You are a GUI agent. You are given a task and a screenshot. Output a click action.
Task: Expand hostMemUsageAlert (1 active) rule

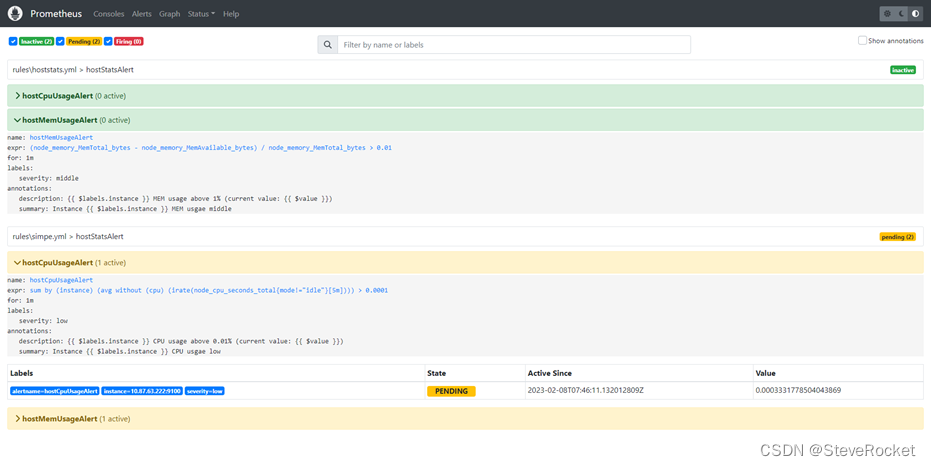click(x=465, y=419)
